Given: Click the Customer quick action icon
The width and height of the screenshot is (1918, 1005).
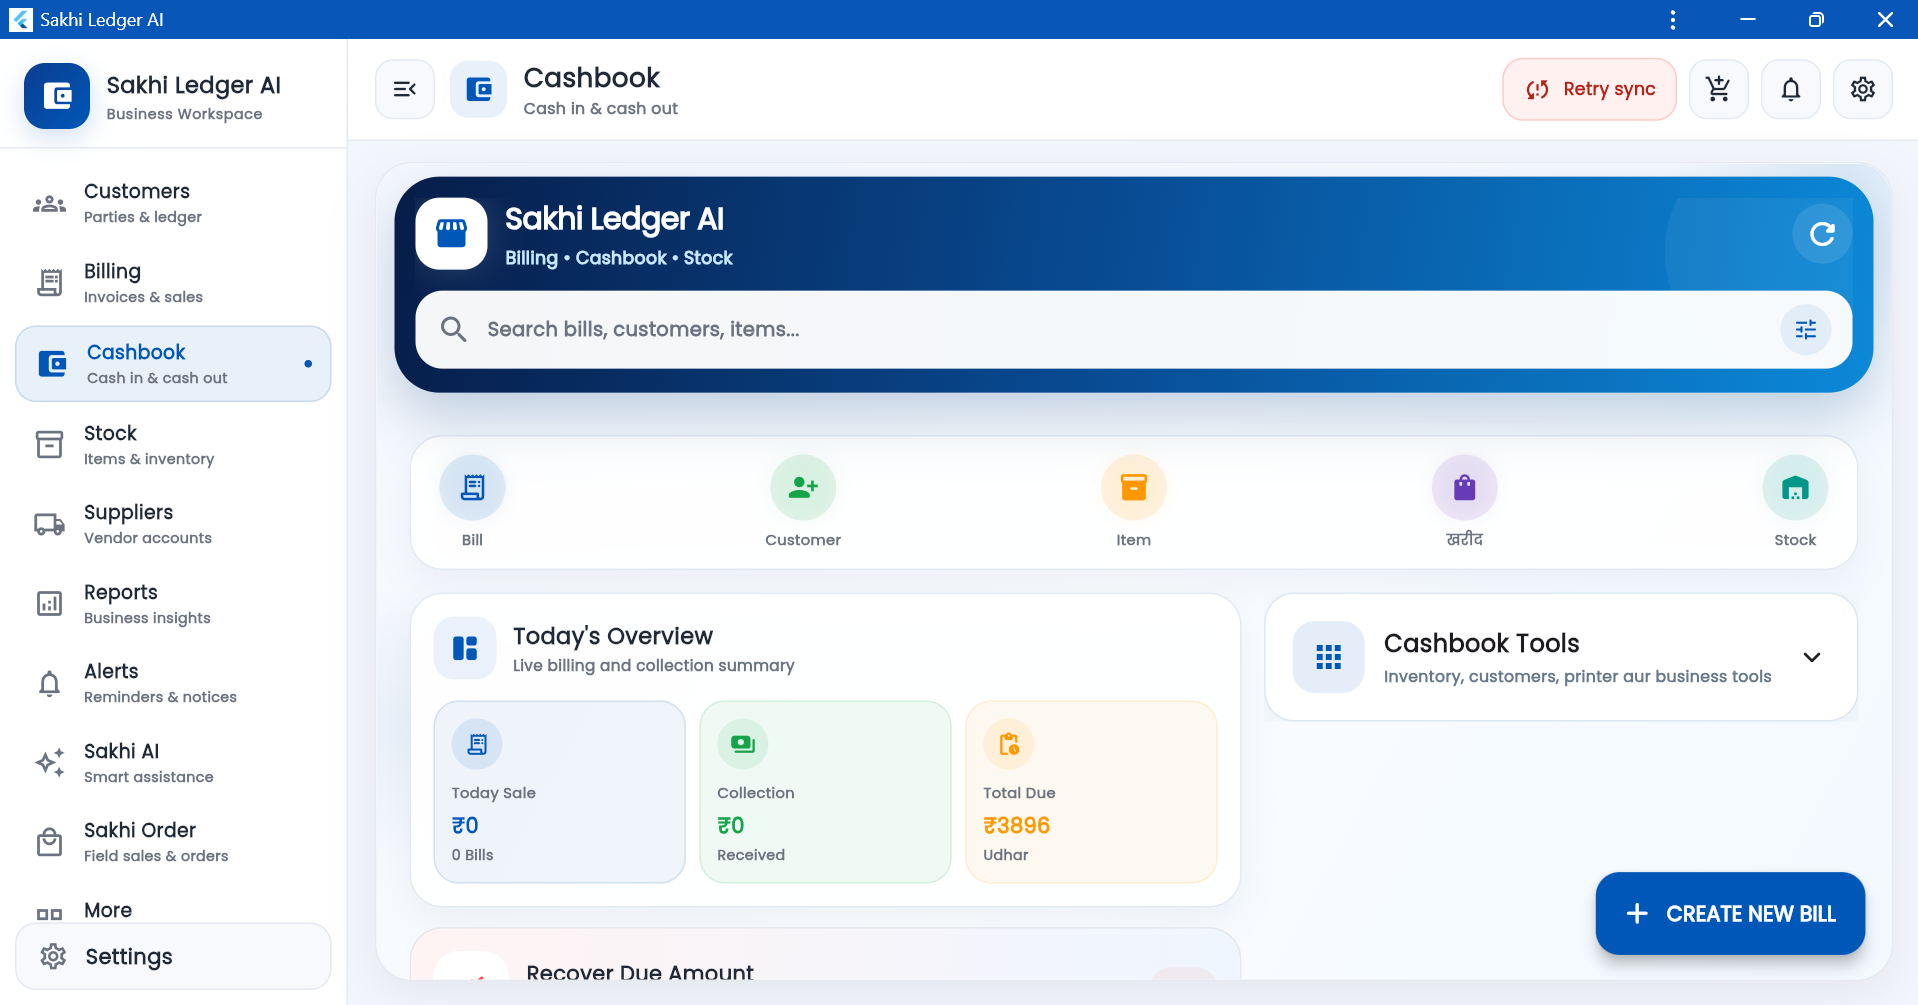Looking at the screenshot, I should coord(803,488).
